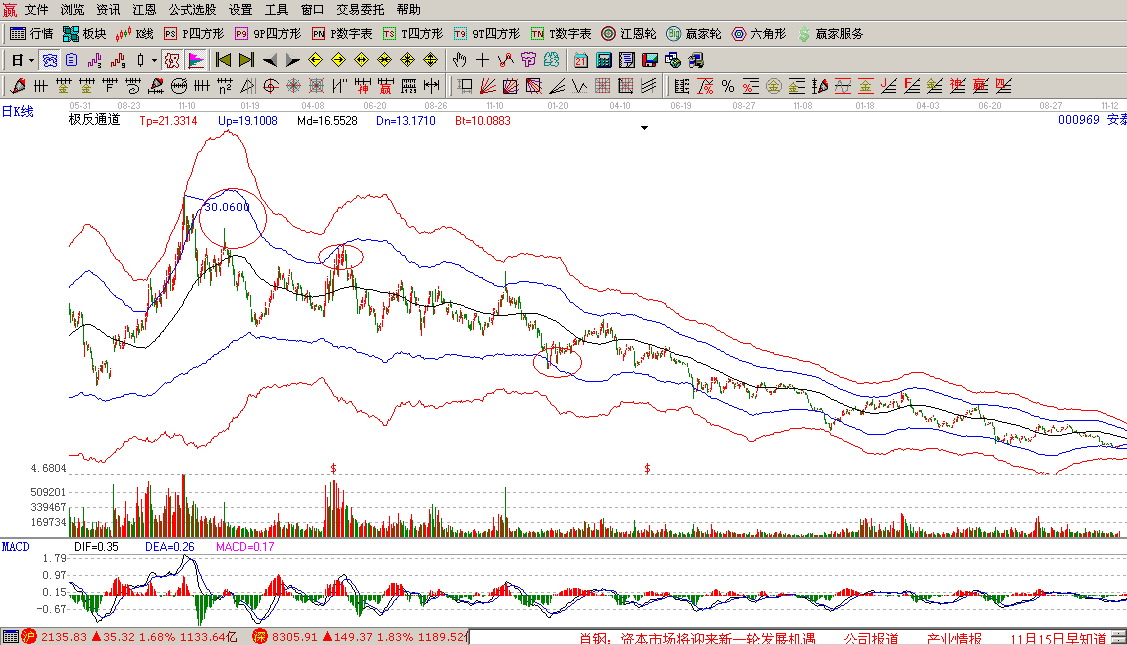Click the percent sign analysis icon
This screenshot has height=645, width=1127.
(x=727, y=85)
